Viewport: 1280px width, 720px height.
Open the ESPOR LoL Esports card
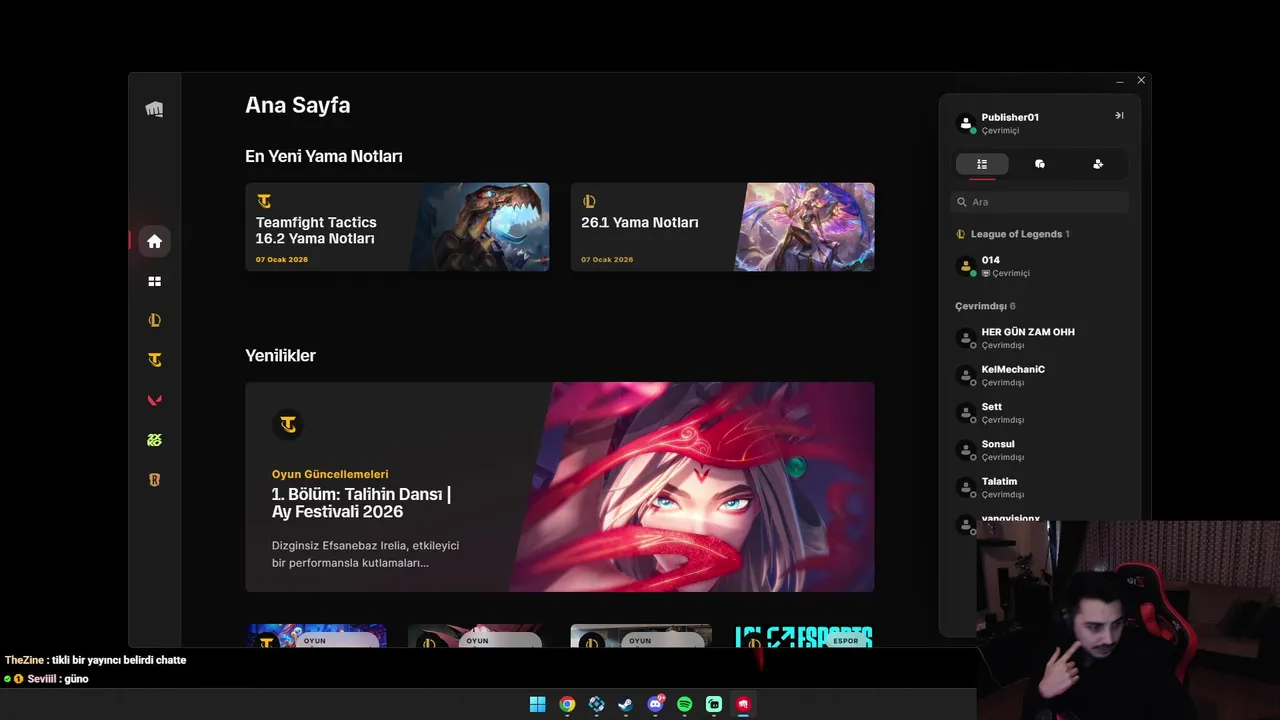[x=804, y=636]
